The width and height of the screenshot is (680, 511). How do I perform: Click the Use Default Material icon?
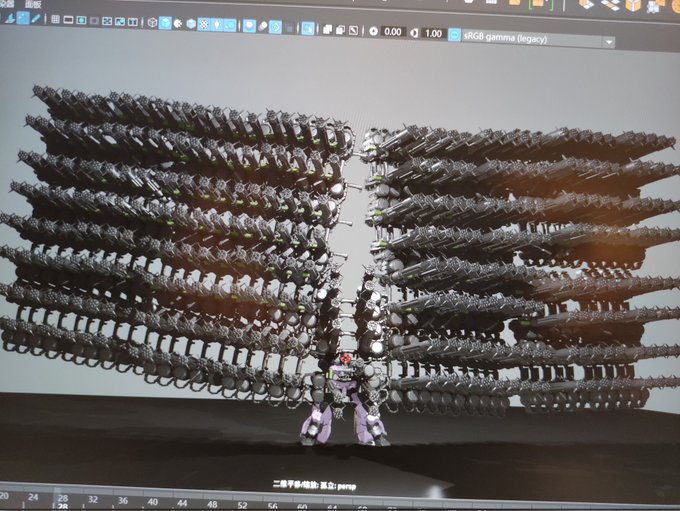coord(178,23)
